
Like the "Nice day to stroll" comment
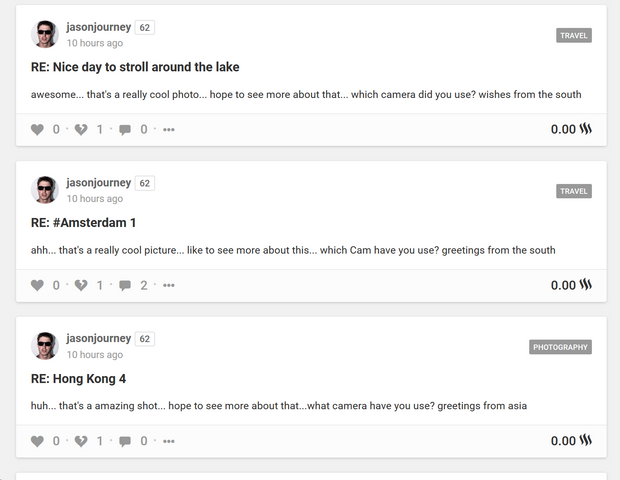pyautogui.click(x=38, y=129)
